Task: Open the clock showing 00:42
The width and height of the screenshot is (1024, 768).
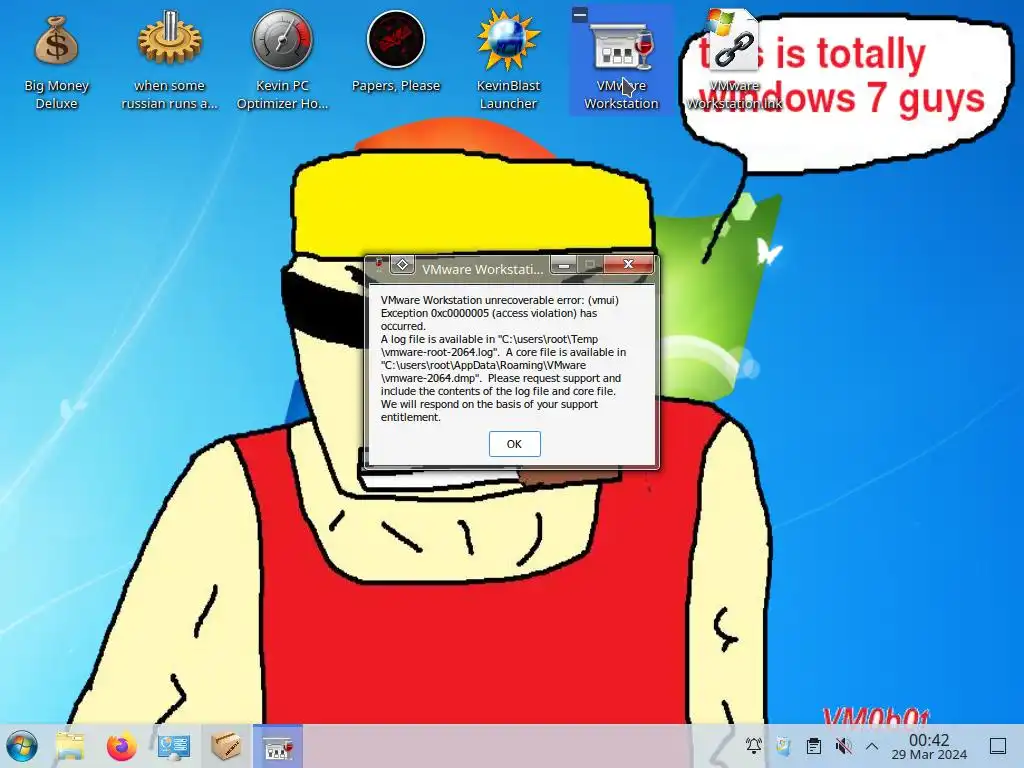Action: pyautogui.click(x=929, y=746)
